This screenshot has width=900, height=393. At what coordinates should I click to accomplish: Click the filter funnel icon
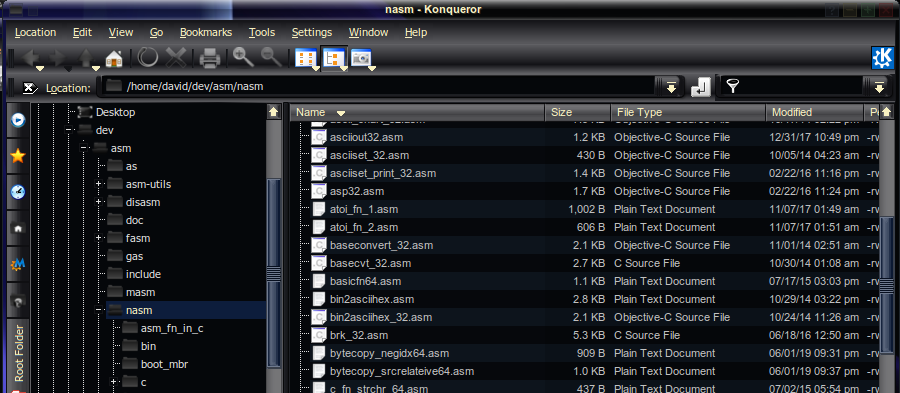point(732,87)
